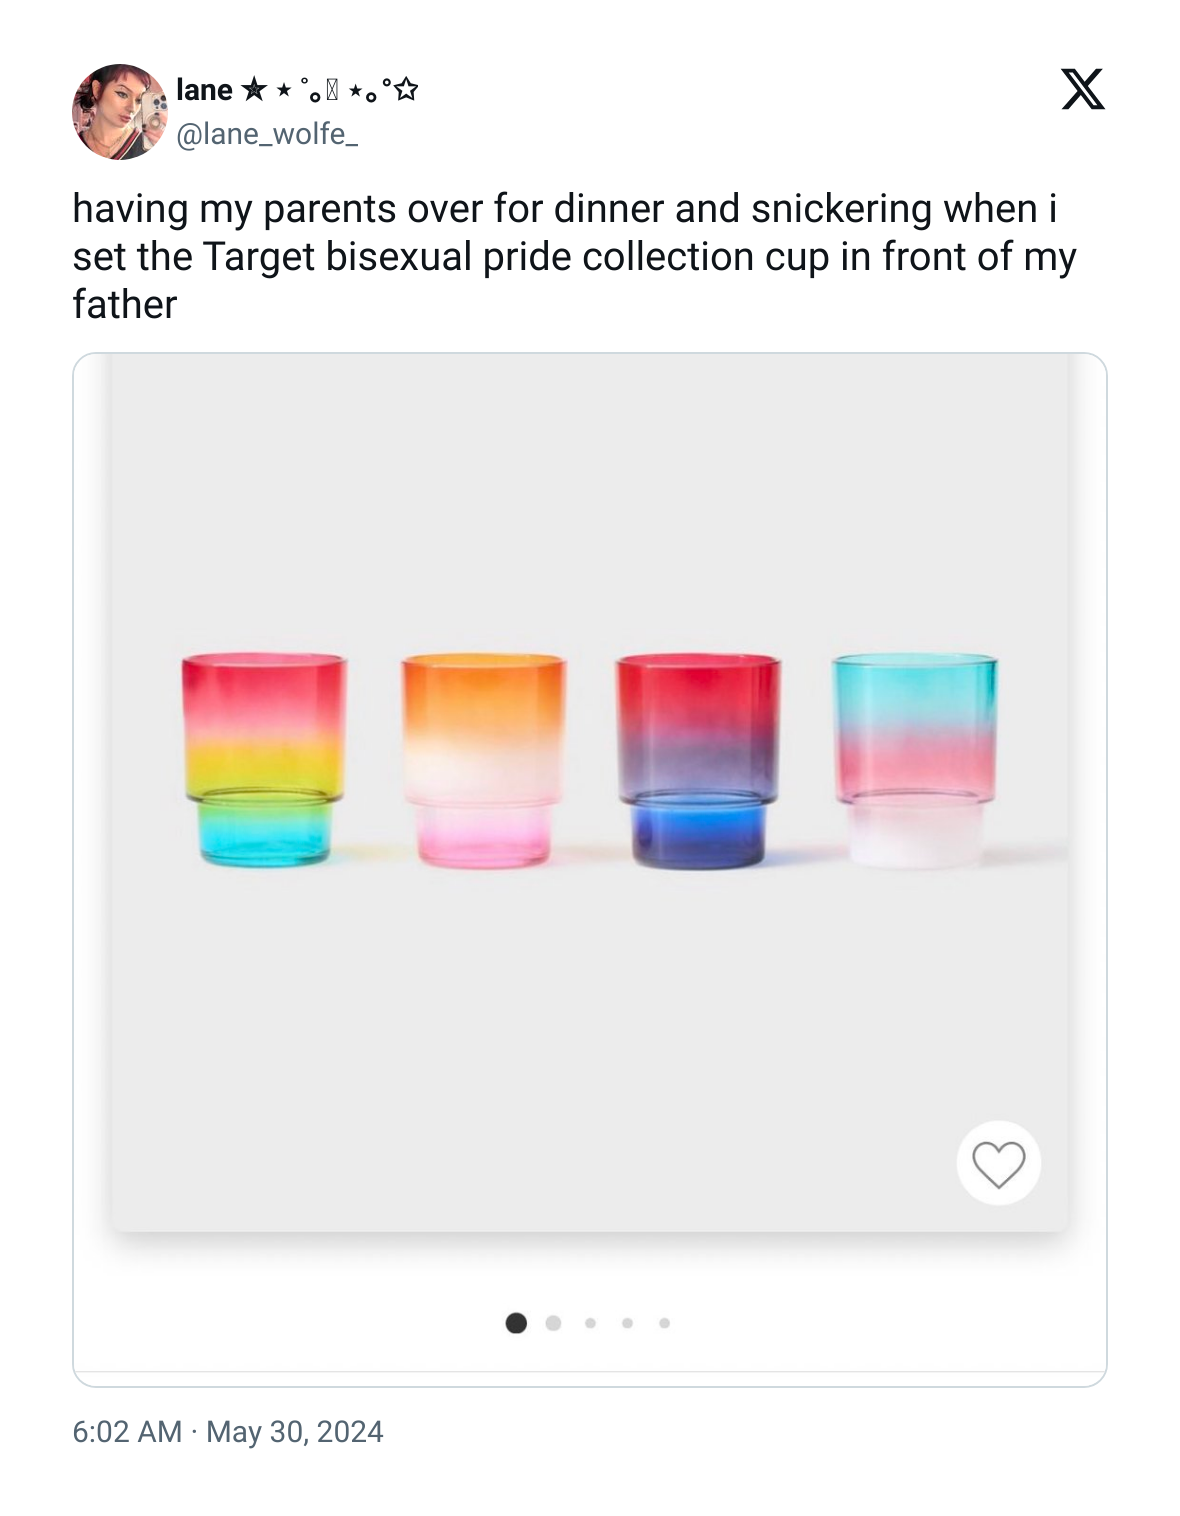Pick the teal, pink and white cup
The height and width of the screenshot is (1516, 1180).
pos(915,760)
